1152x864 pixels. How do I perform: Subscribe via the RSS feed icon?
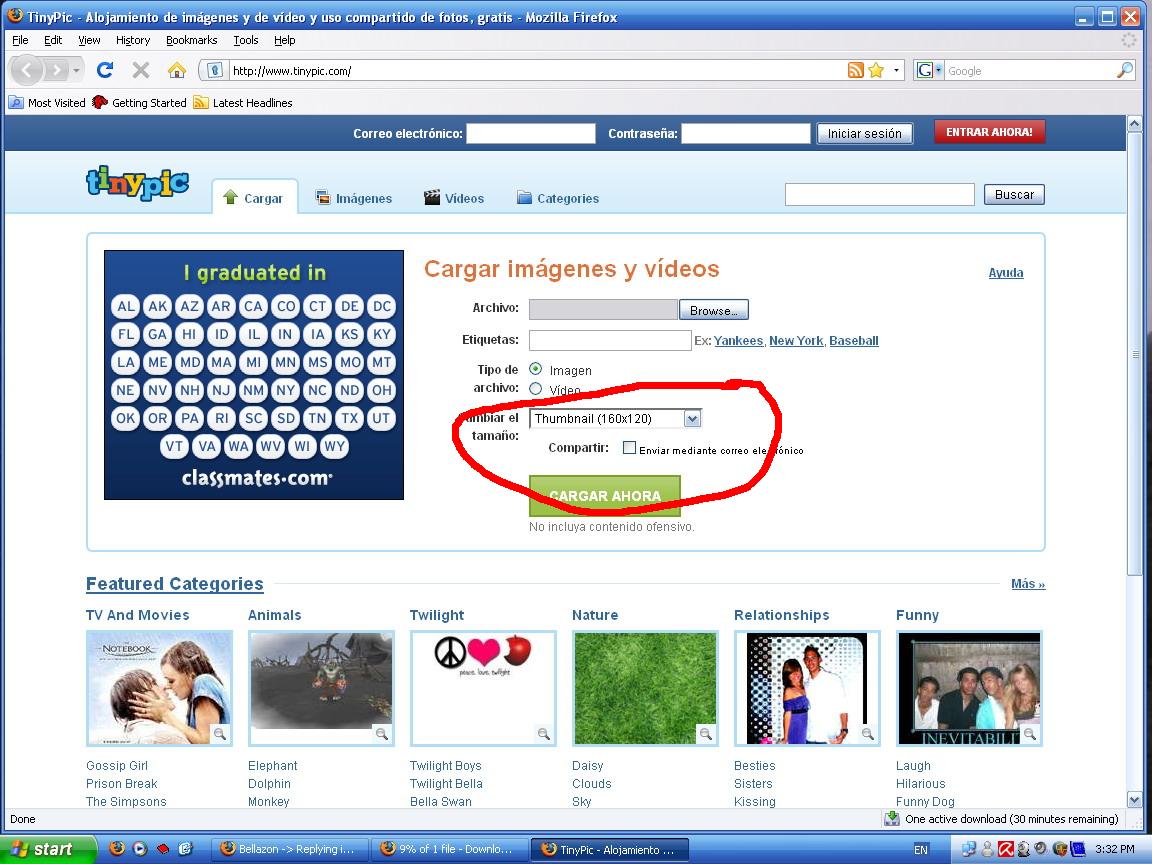click(x=855, y=71)
